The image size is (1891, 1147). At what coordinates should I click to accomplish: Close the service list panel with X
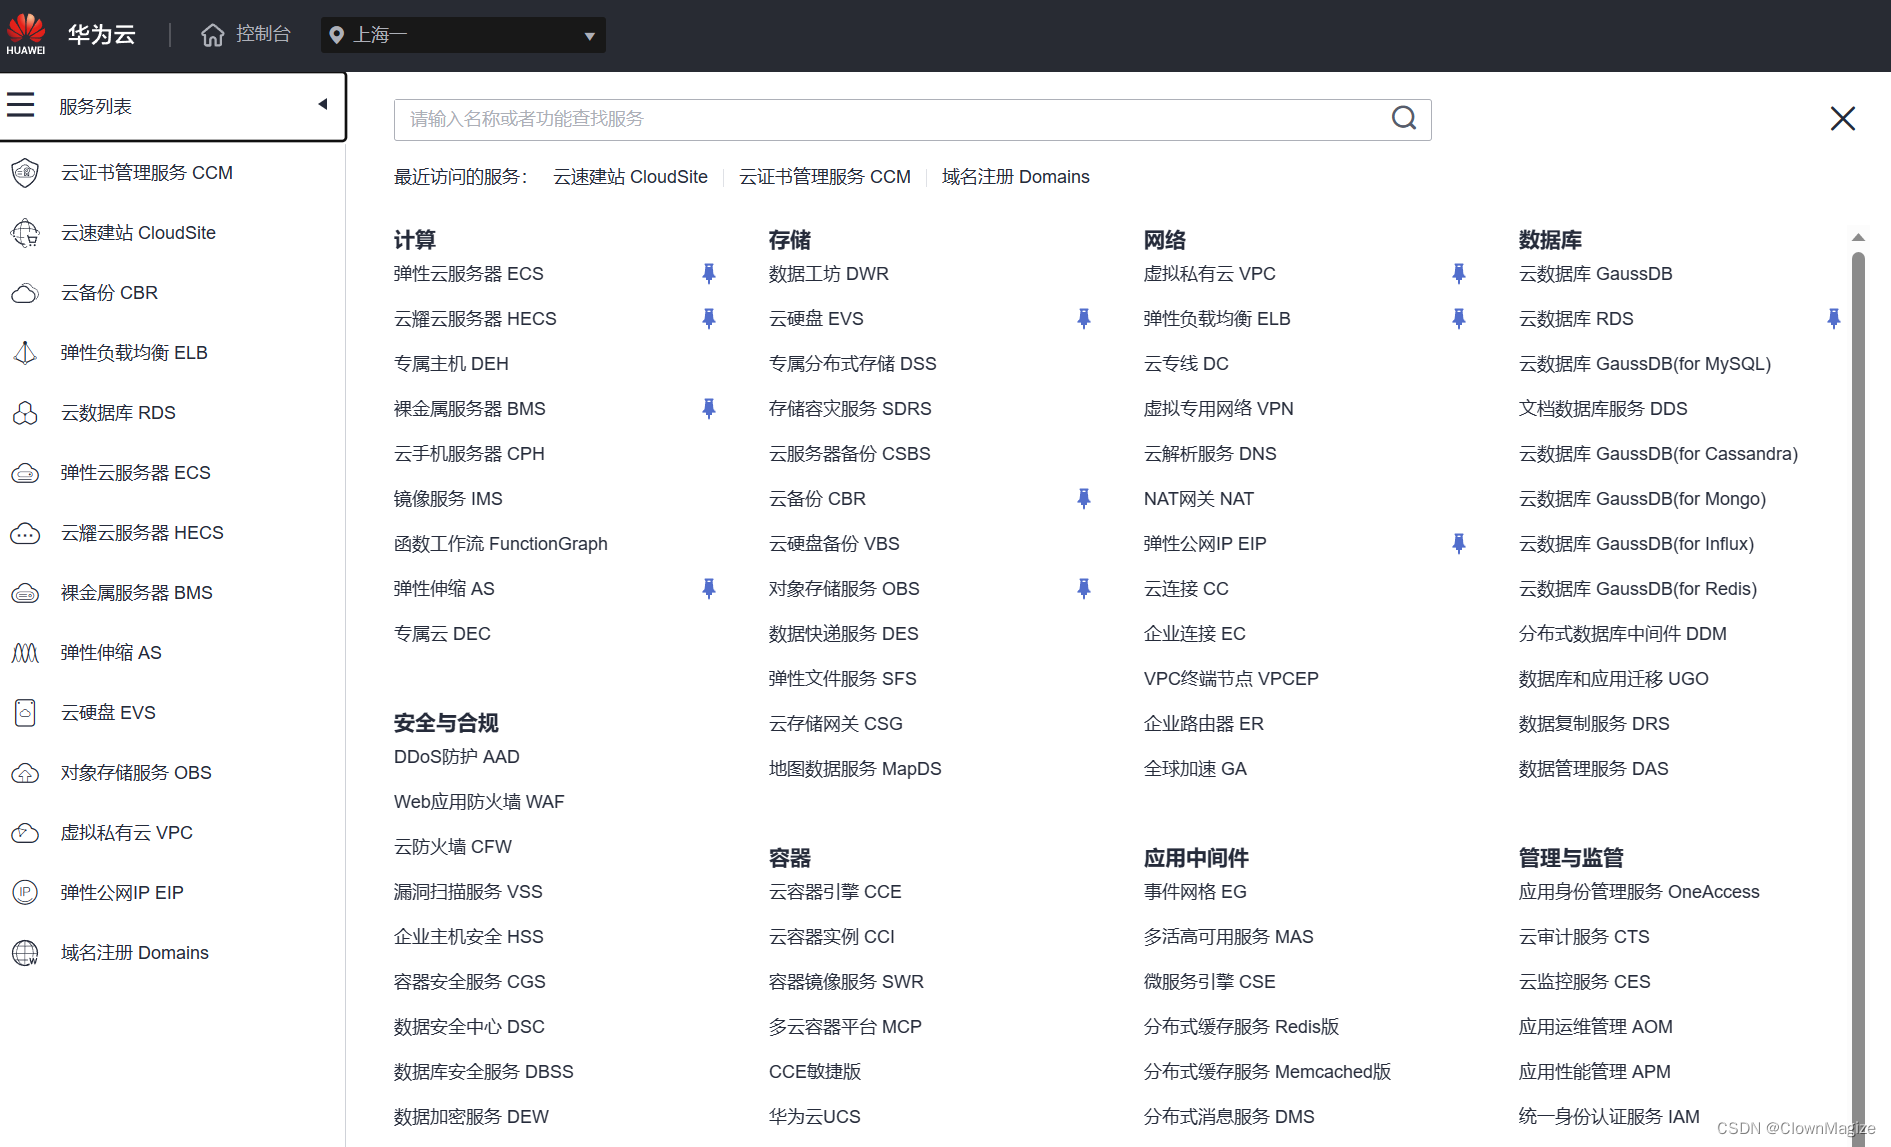click(1843, 118)
